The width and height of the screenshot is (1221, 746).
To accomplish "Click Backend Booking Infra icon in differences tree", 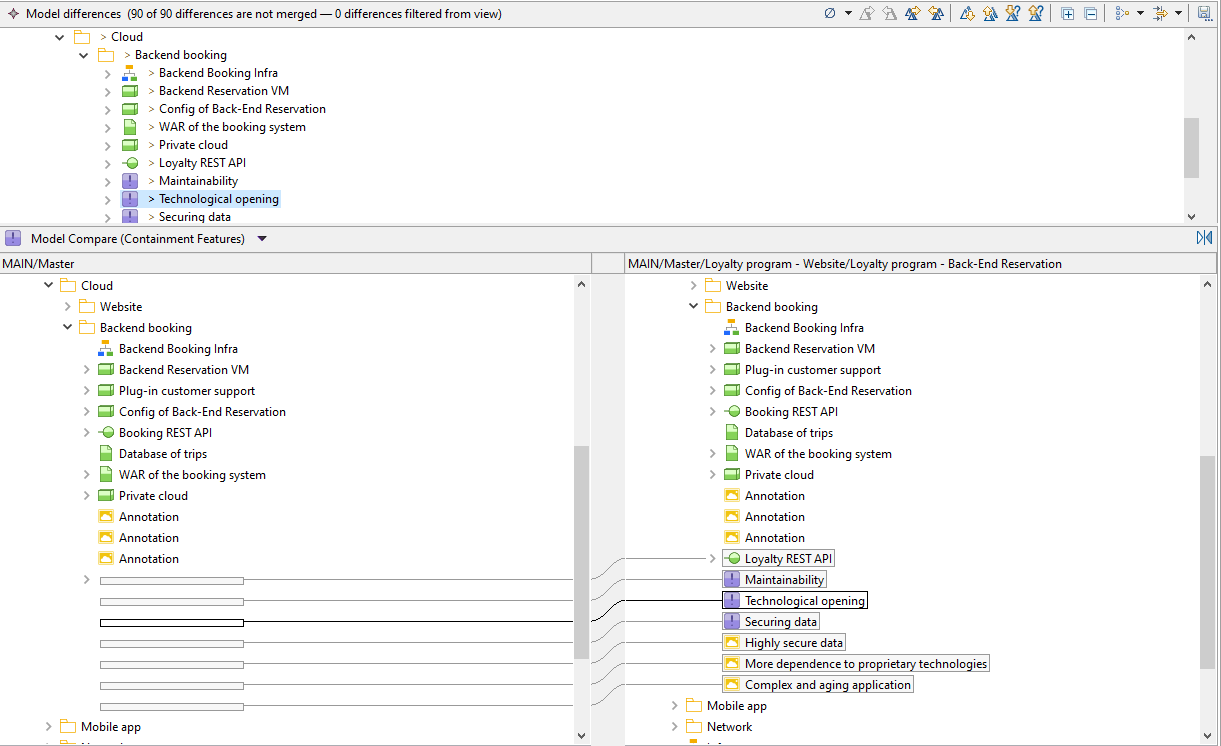I will pyautogui.click(x=129, y=73).
